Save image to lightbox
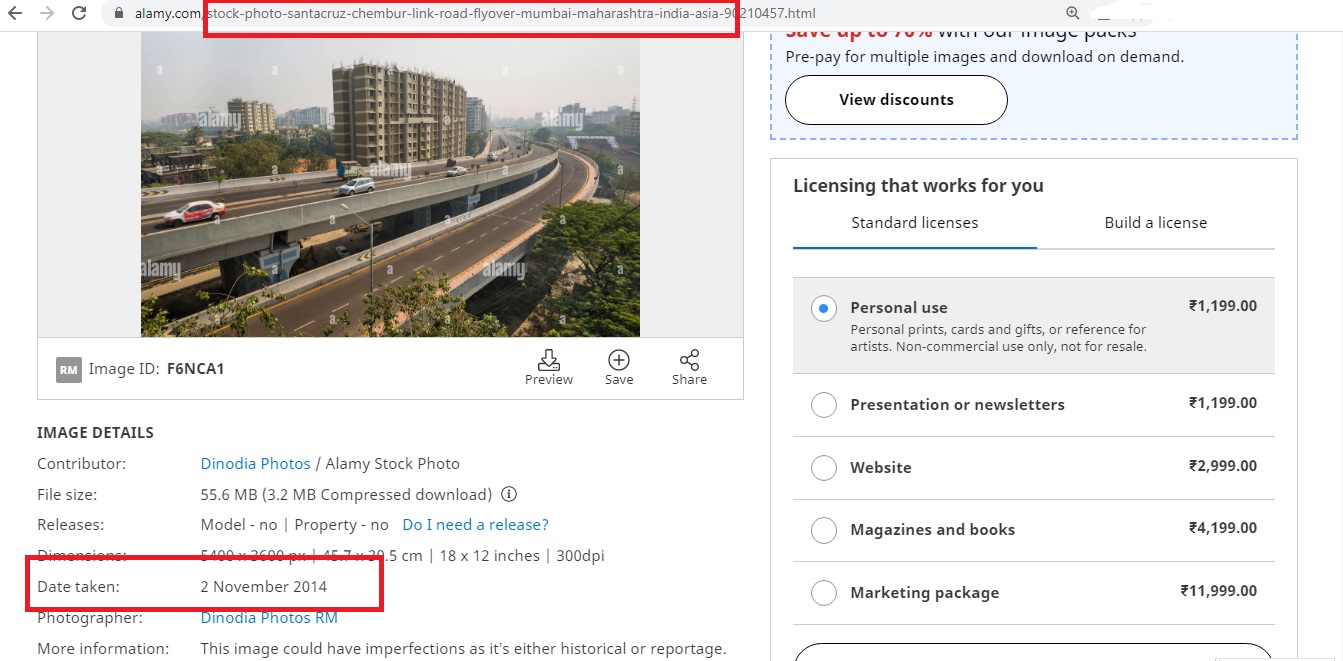1343x661 pixels. [619, 367]
